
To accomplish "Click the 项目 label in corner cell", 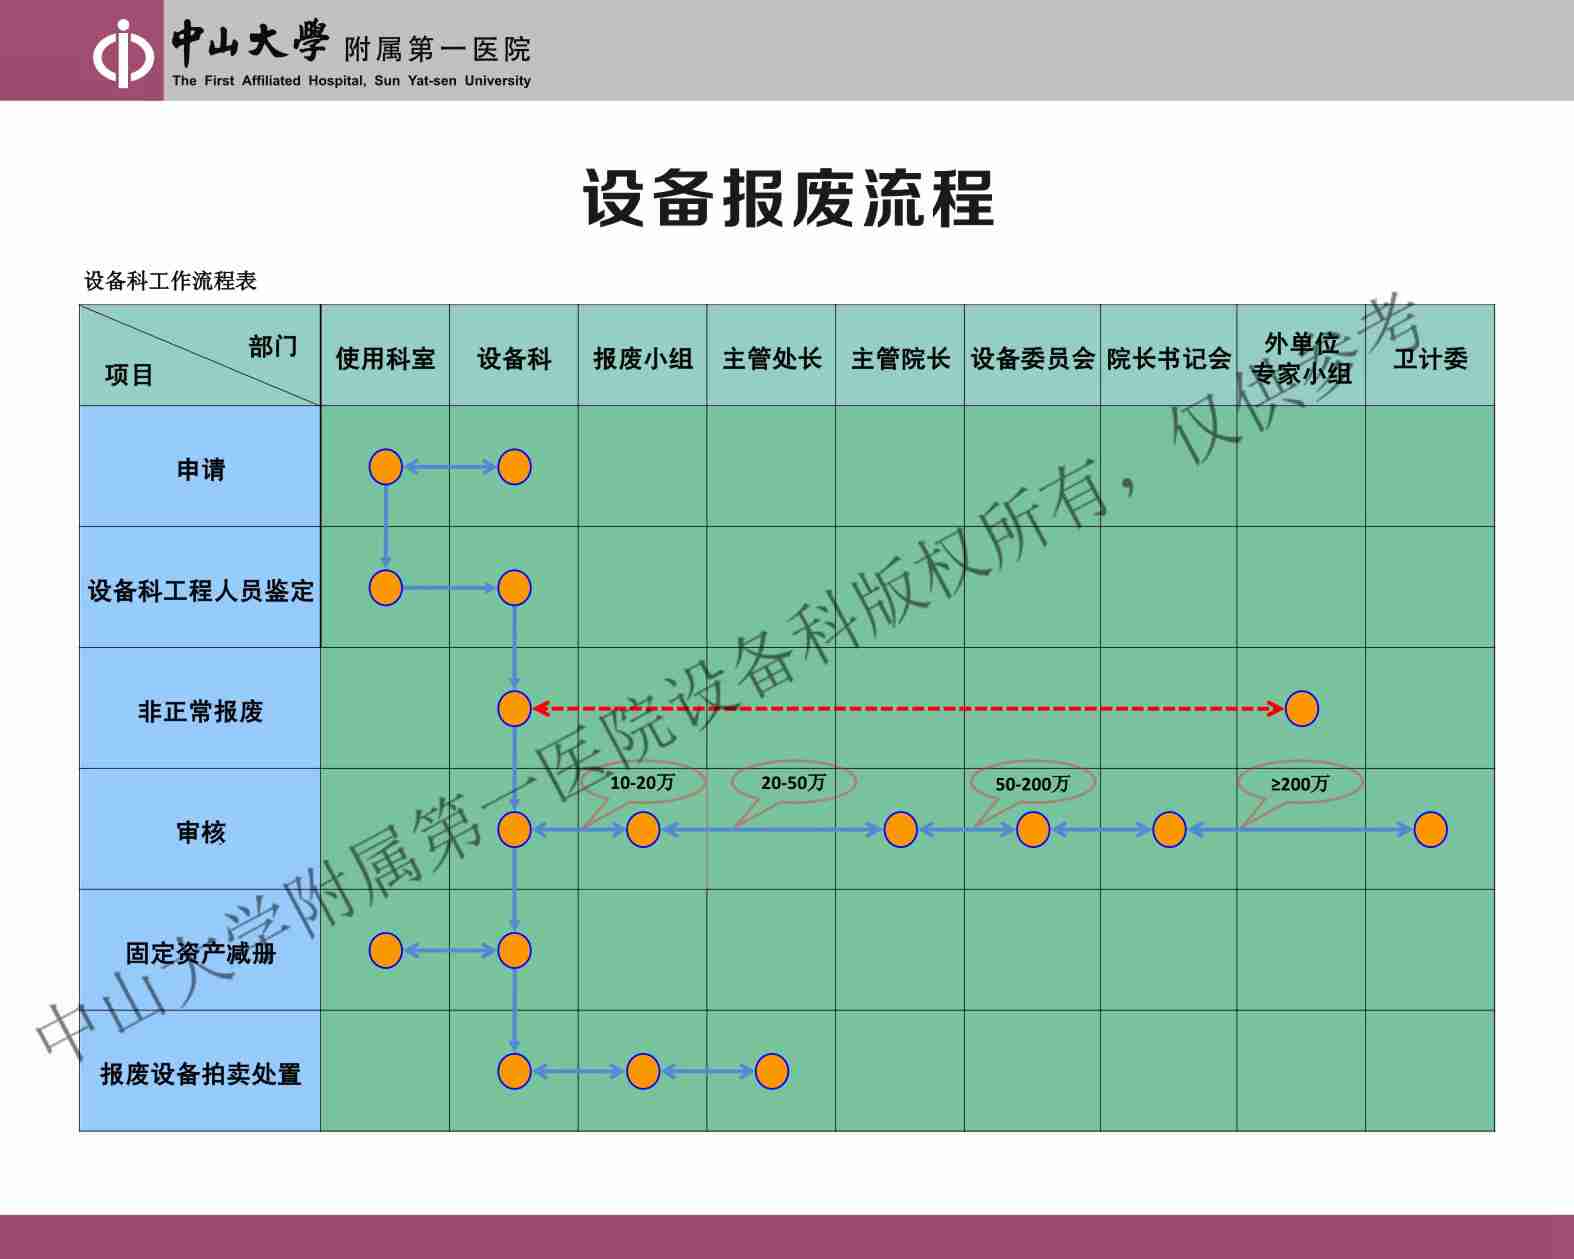I will coord(129,375).
